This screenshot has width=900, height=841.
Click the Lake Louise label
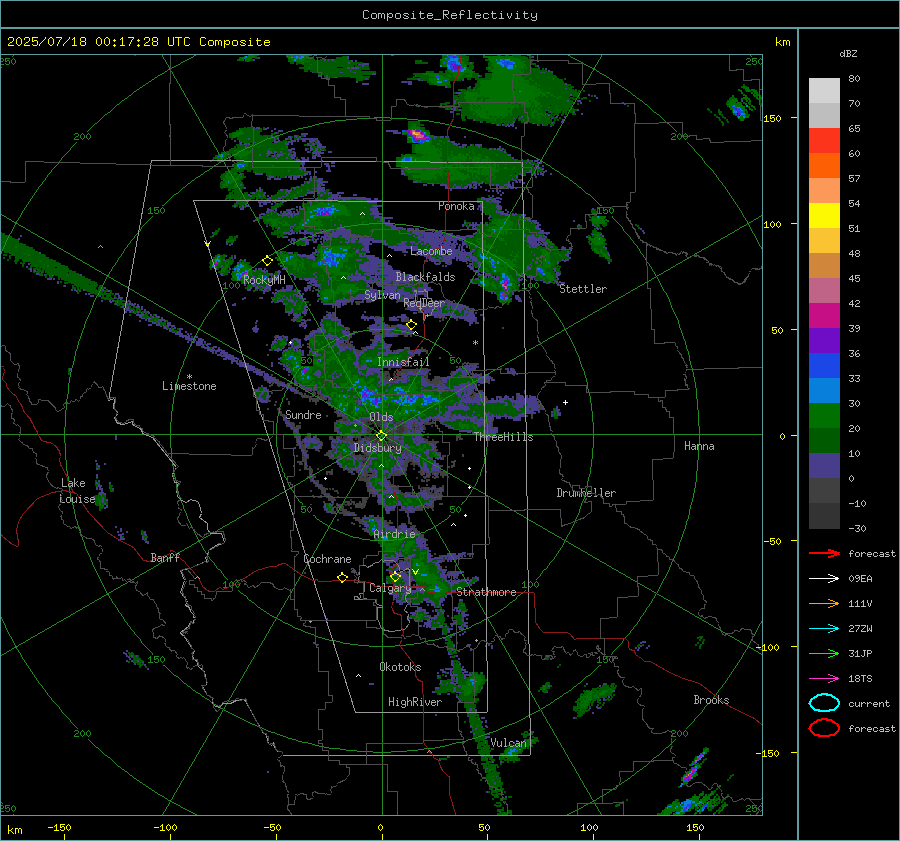(77, 491)
